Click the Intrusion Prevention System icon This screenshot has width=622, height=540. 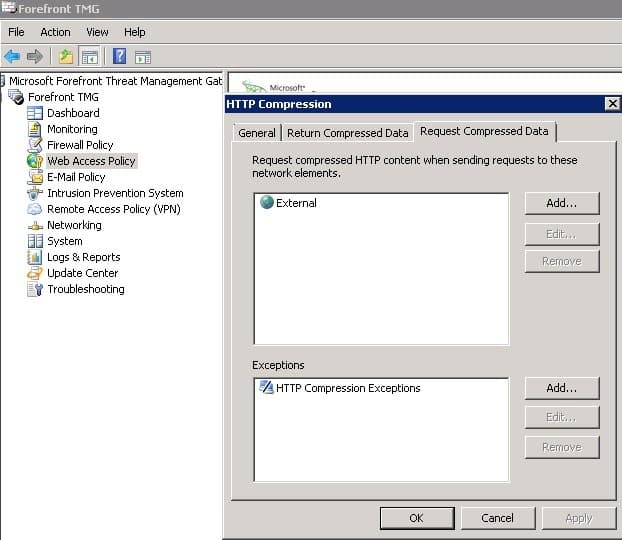(x=35, y=193)
